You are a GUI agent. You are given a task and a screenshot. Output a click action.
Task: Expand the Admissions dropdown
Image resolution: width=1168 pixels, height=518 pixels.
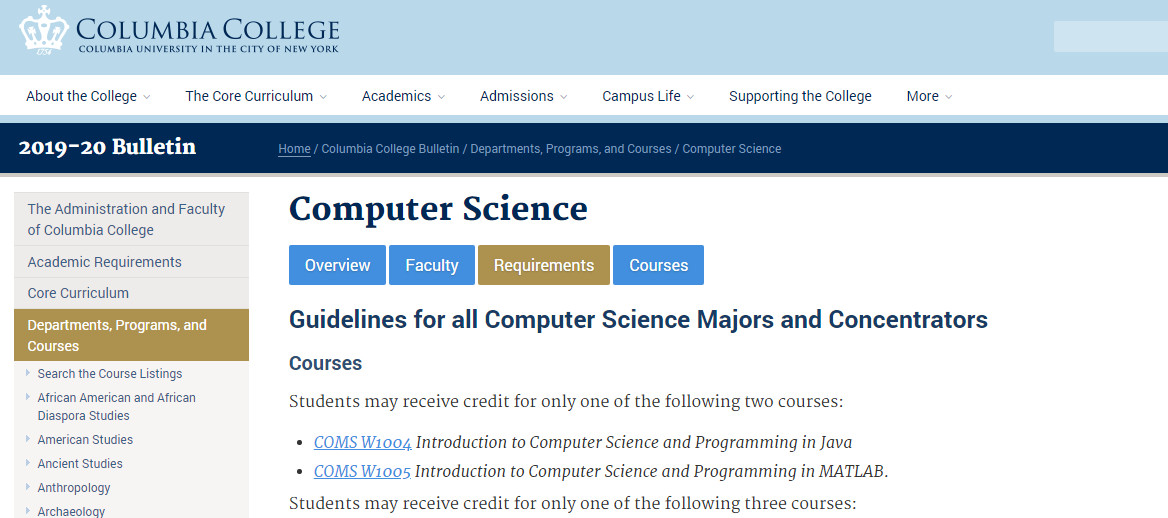click(x=523, y=96)
